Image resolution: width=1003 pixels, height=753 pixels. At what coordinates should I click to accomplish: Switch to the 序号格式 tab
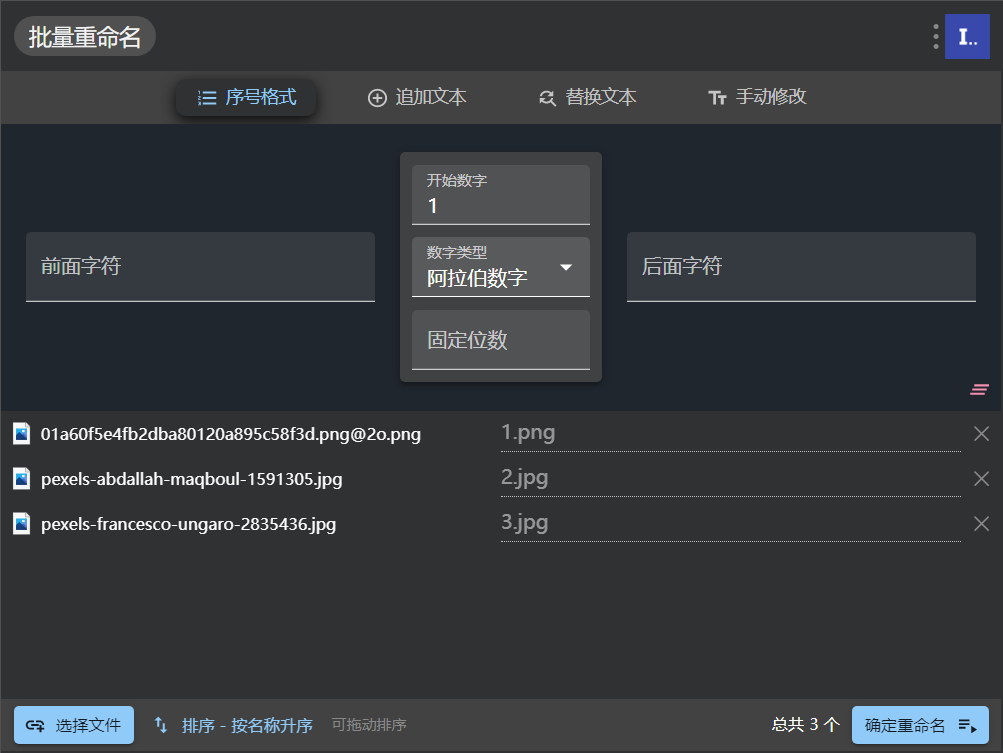pyautogui.click(x=246, y=97)
